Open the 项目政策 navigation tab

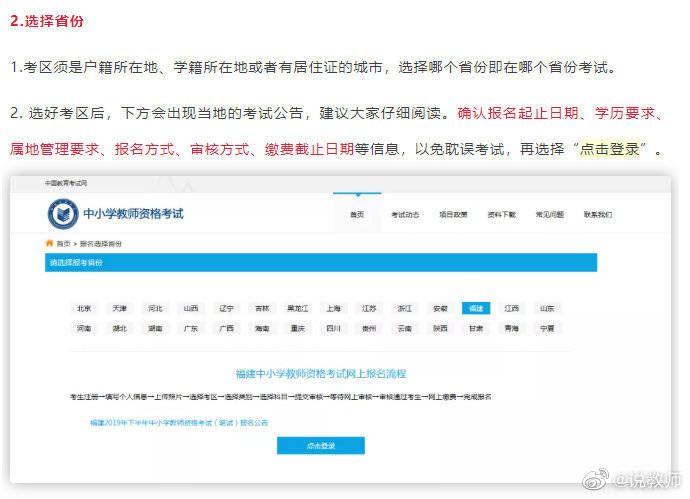453,214
